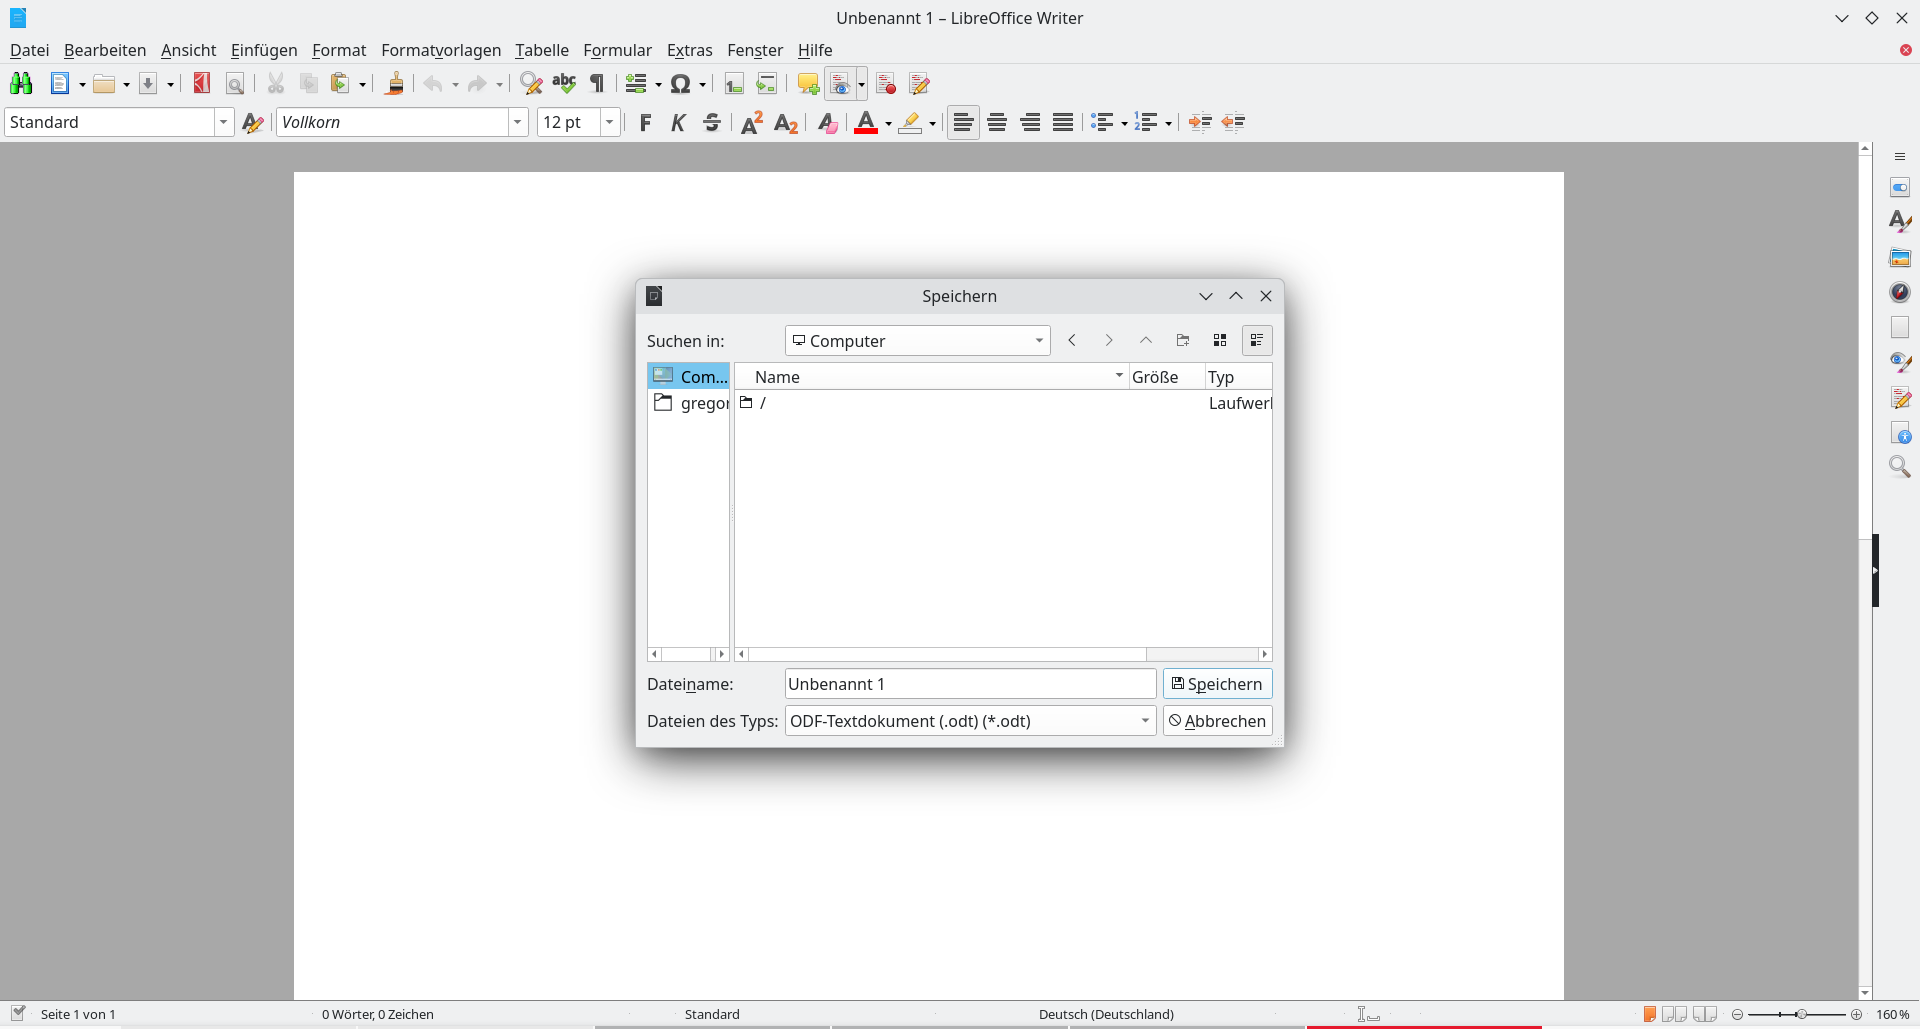Expand highlighting color dropdown arrow
The height and width of the screenshot is (1029, 1920).
pos(932,124)
